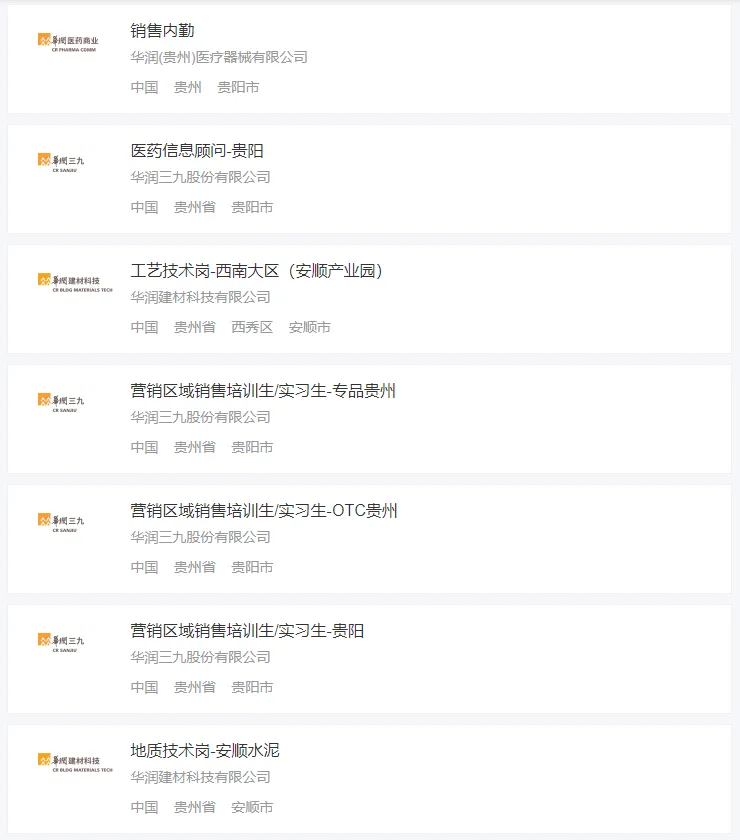Click the CR Sanjiu logo beside 医药信息顾问-贵阳
The height and width of the screenshot is (840, 740).
click(x=61, y=161)
